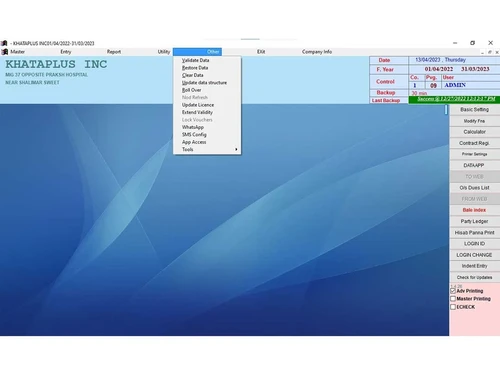Click the application icon in the title bar

tap(4, 43)
